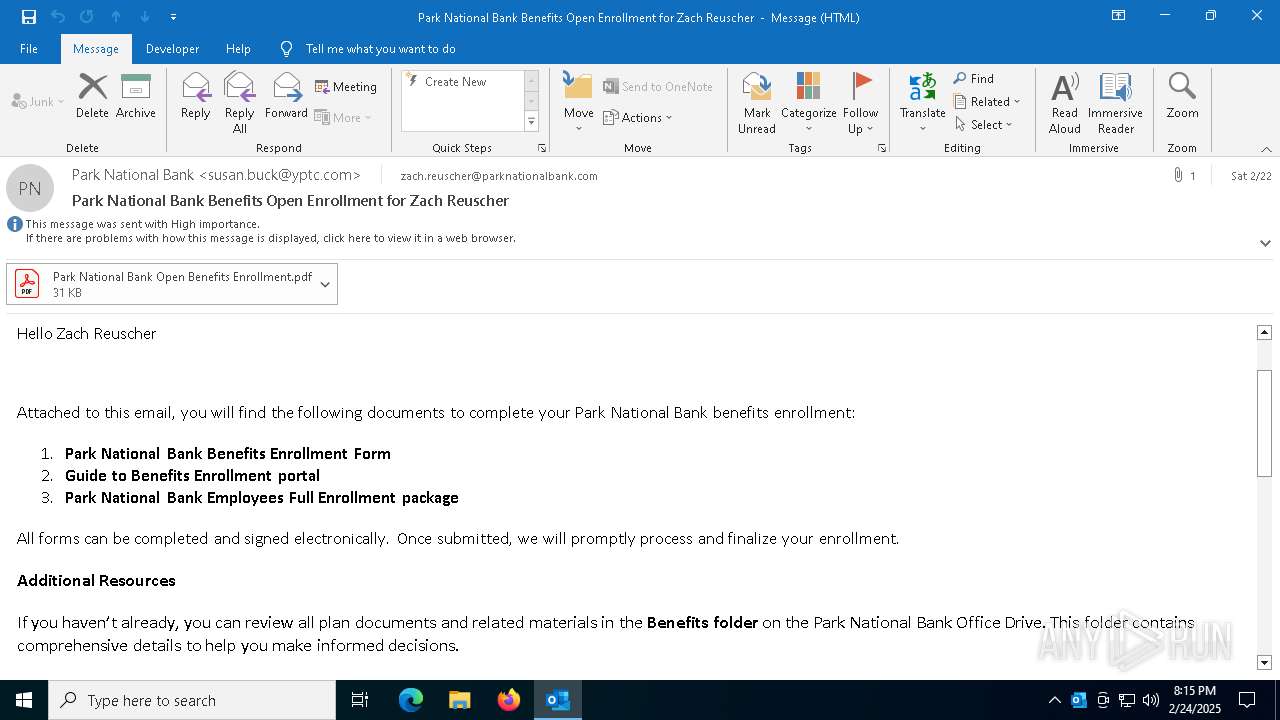Open the Move folder menu
This screenshot has height=720, width=1280.
tap(578, 102)
